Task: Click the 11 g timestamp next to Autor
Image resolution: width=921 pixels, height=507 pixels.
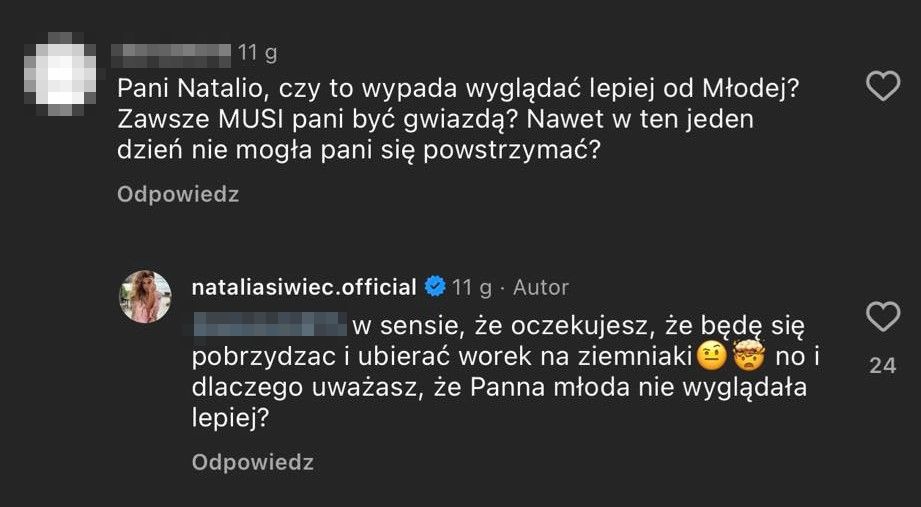Action: (472, 288)
